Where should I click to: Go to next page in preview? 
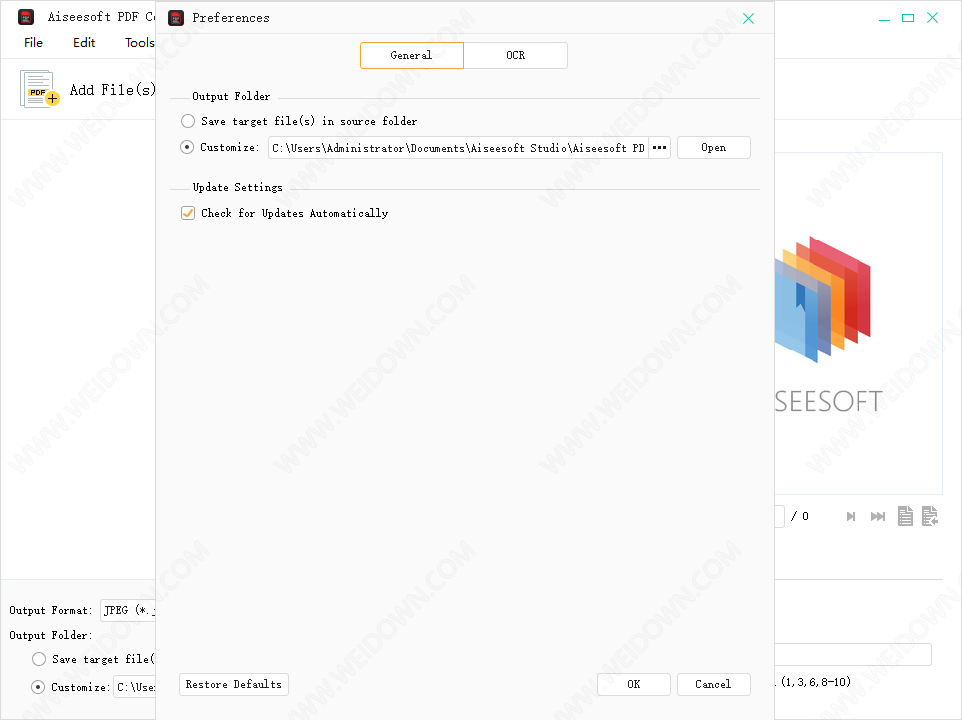click(x=850, y=516)
